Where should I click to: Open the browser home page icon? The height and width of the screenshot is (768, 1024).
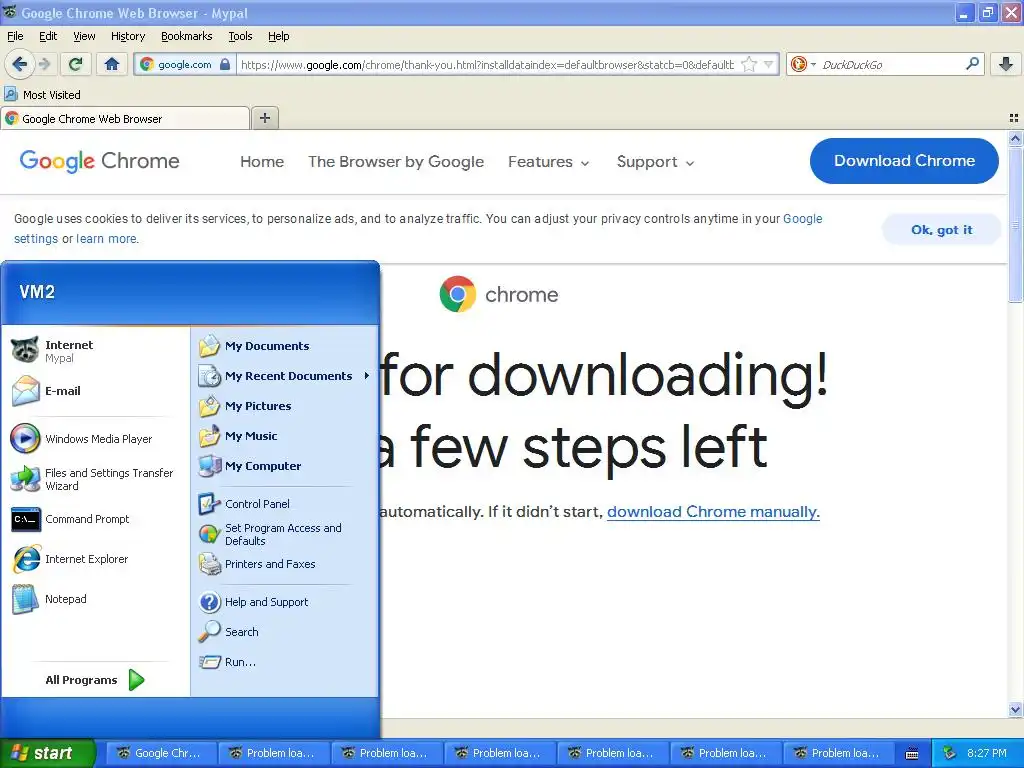tap(112, 64)
